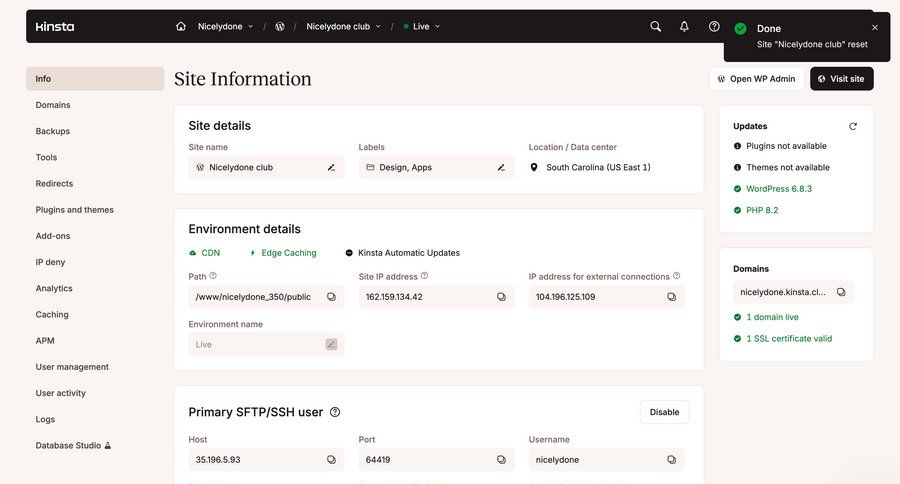Copy the username nicelydone
The image size is (900, 484).
point(672,460)
